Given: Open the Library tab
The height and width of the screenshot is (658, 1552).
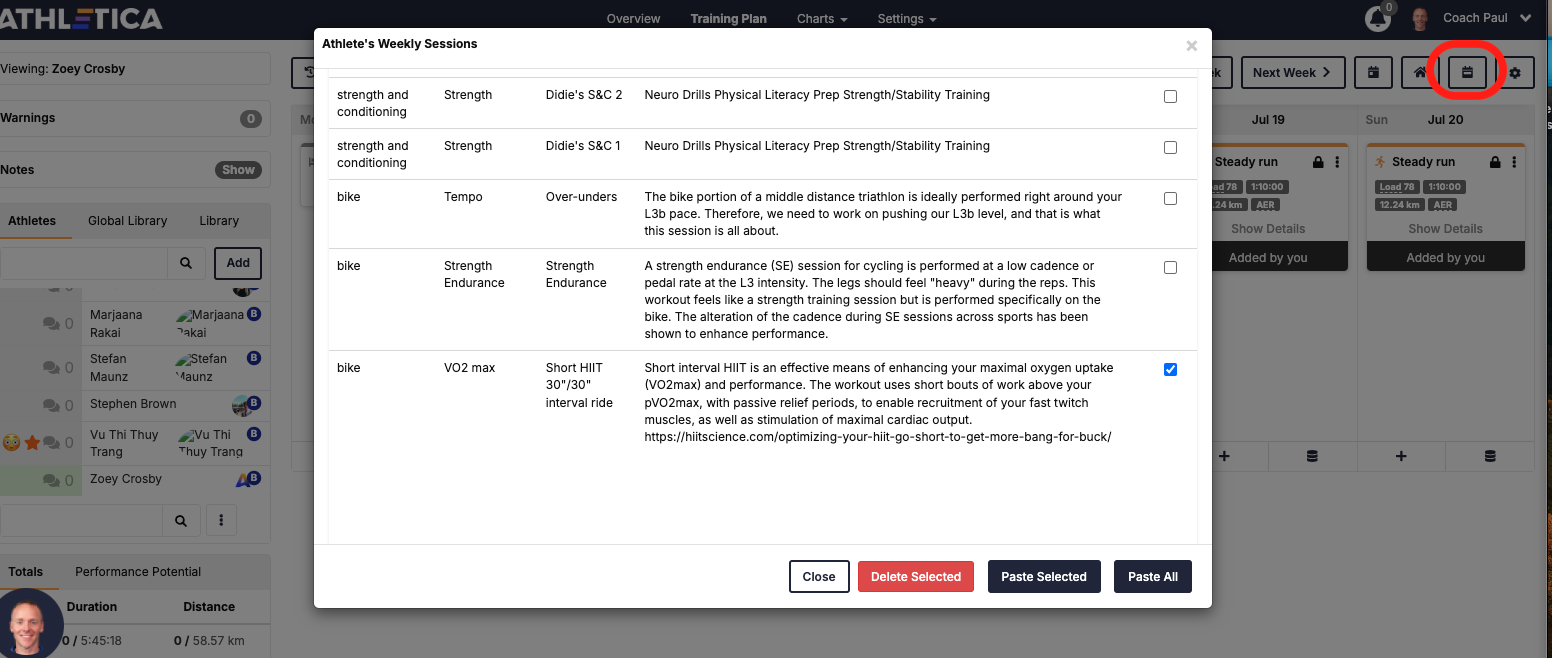Looking at the screenshot, I should 219,221.
